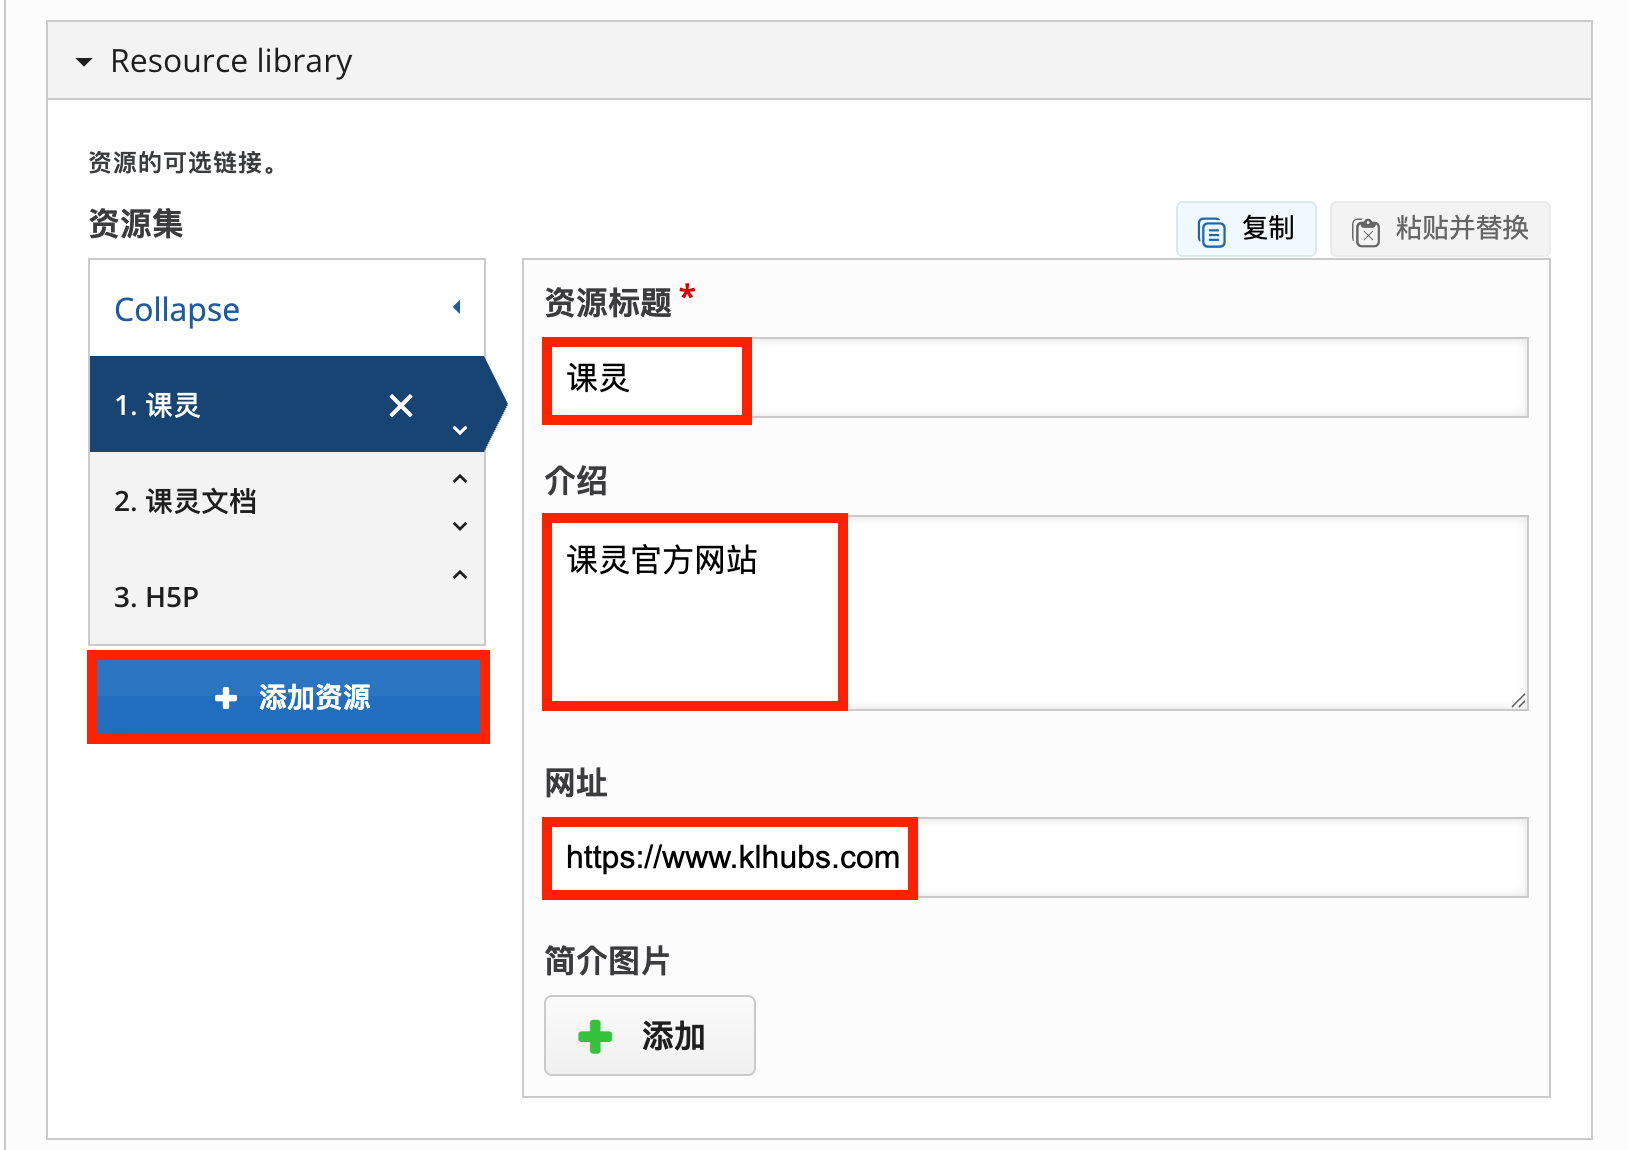
Task: Focus the 网址 URL input field
Action: coord(1035,858)
